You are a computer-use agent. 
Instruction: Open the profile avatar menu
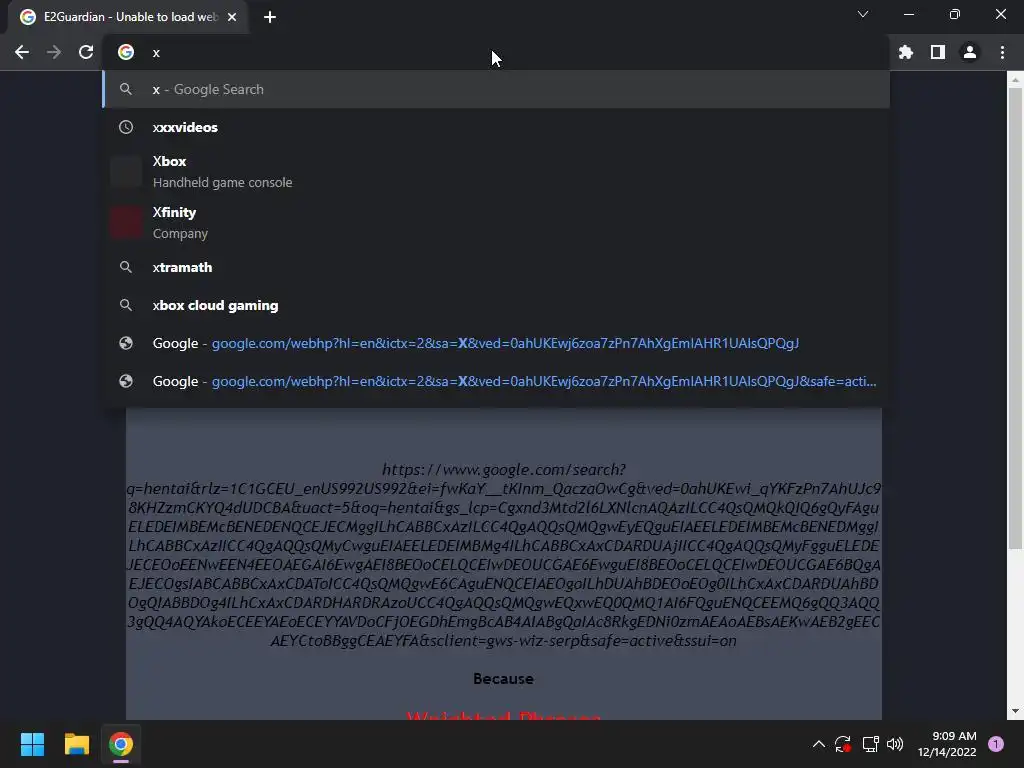[x=970, y=52]
